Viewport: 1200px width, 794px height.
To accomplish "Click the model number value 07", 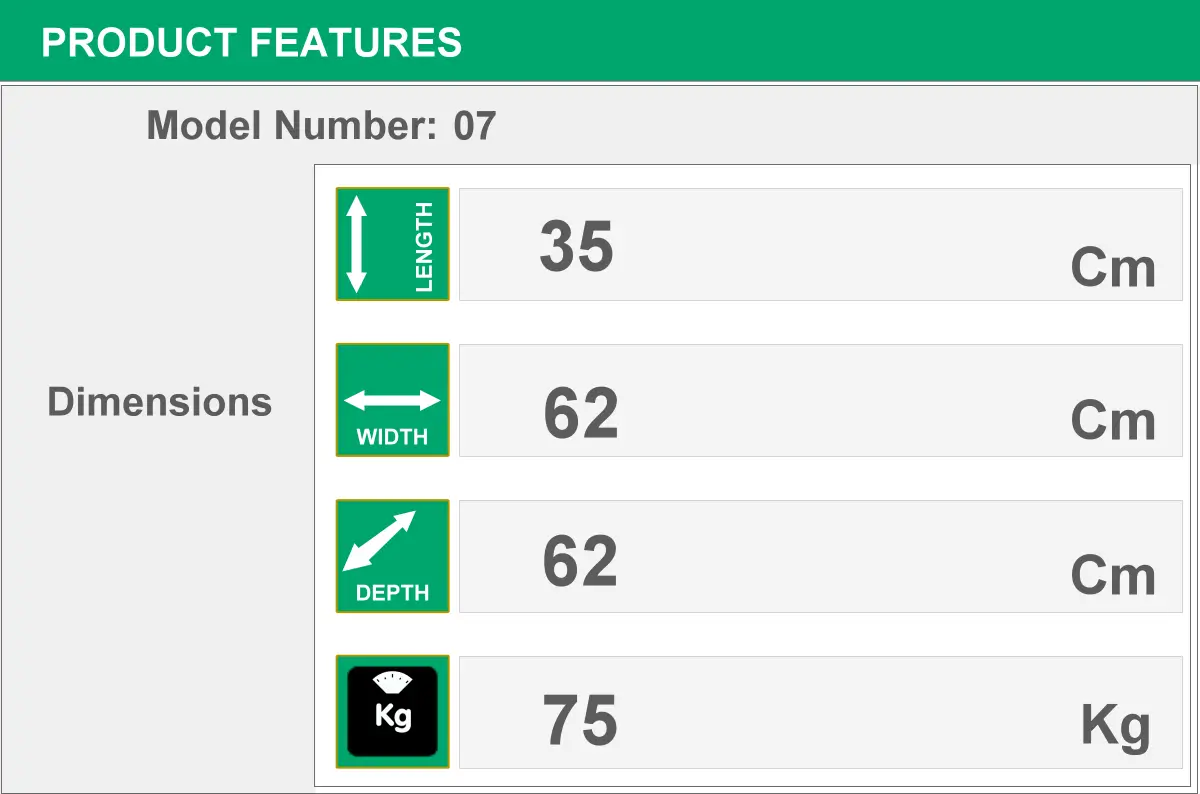I will [x=475, y=126].
